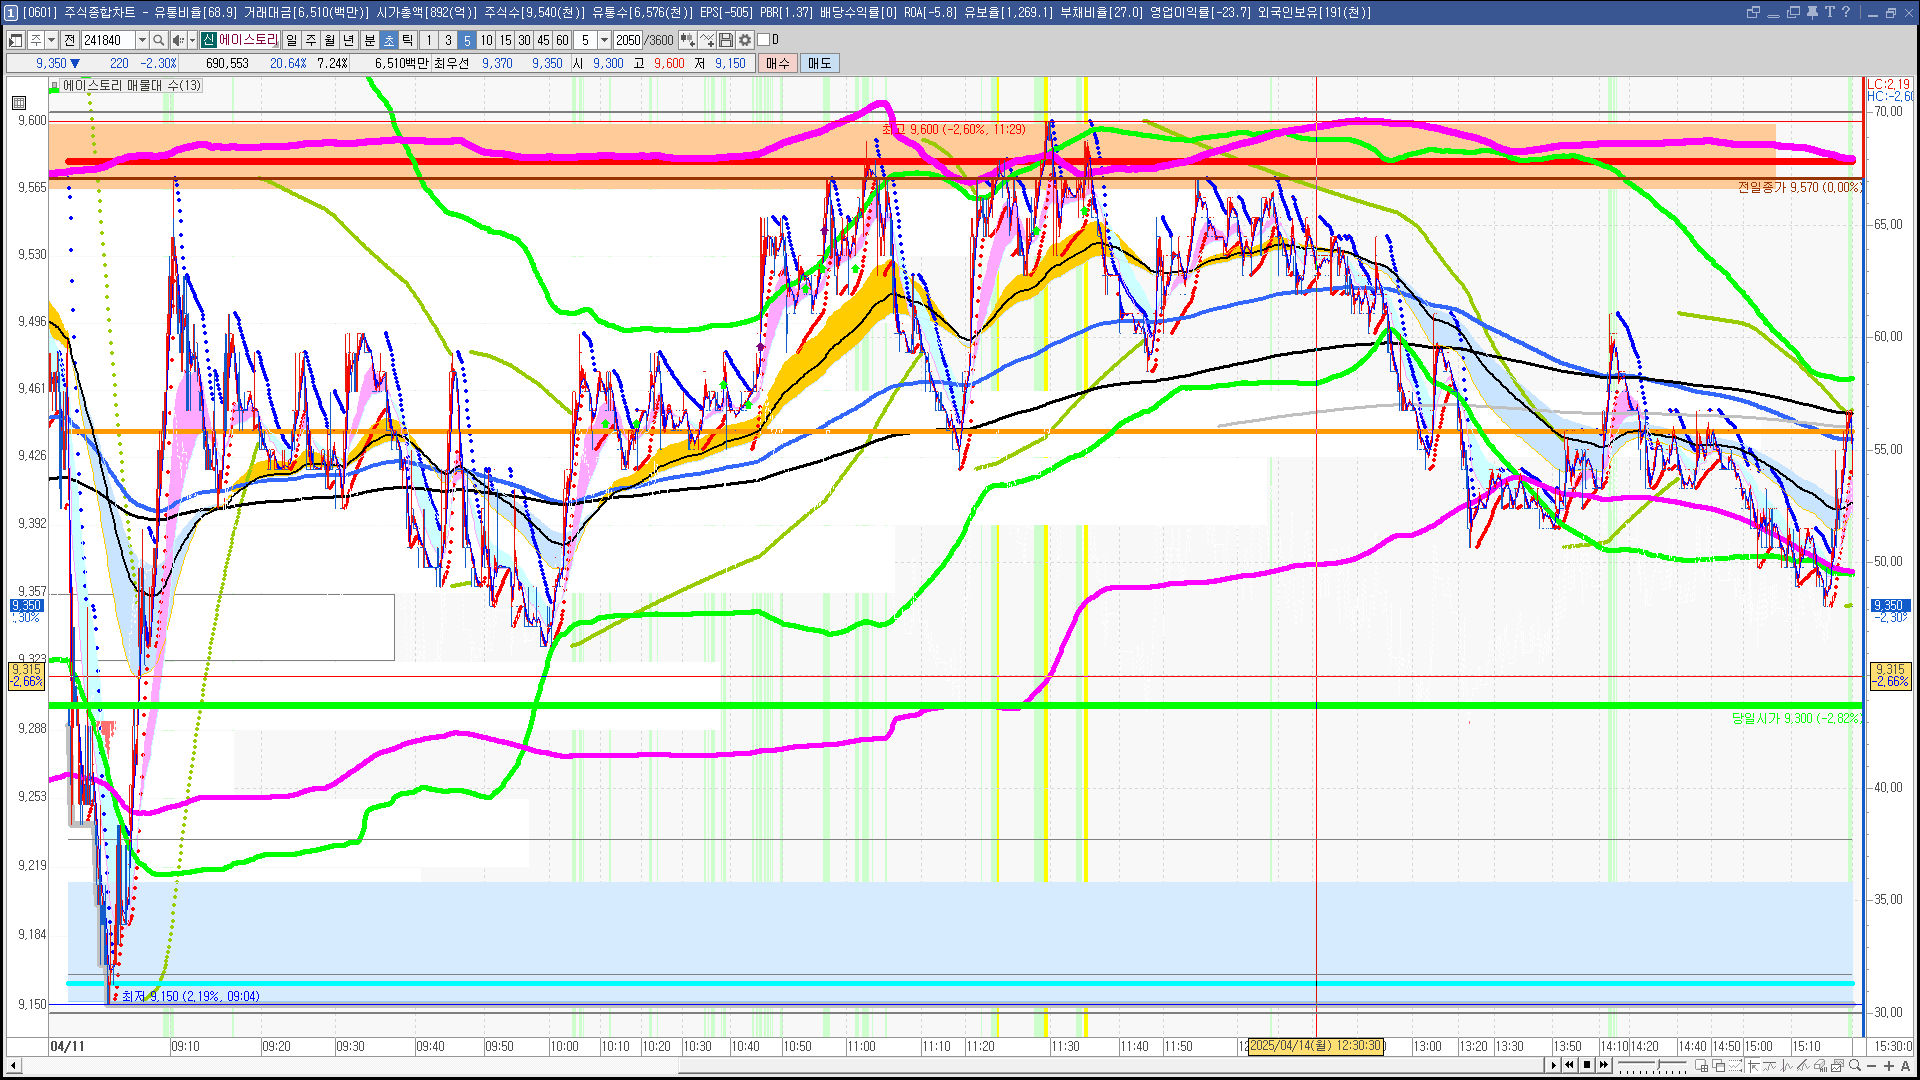Click the plus zoom-in icon at bottom
The image size is (1920, 1080).
point(1889,1066)
